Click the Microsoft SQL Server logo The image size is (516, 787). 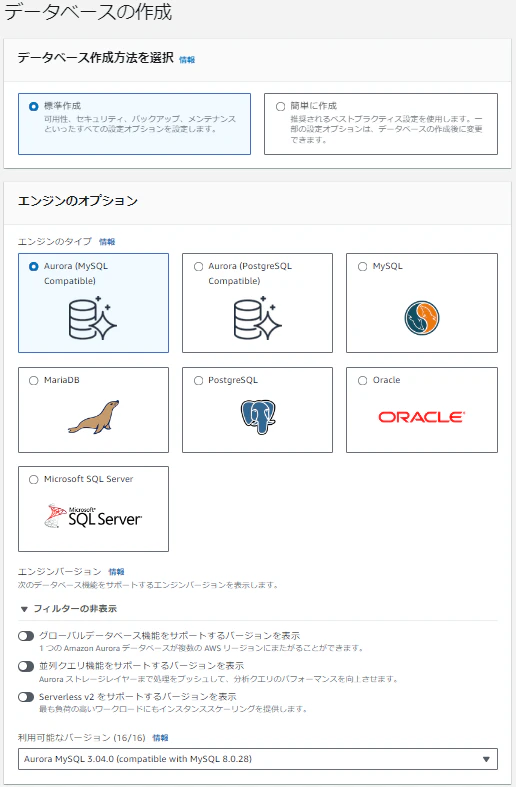click(x=93, y=516)
